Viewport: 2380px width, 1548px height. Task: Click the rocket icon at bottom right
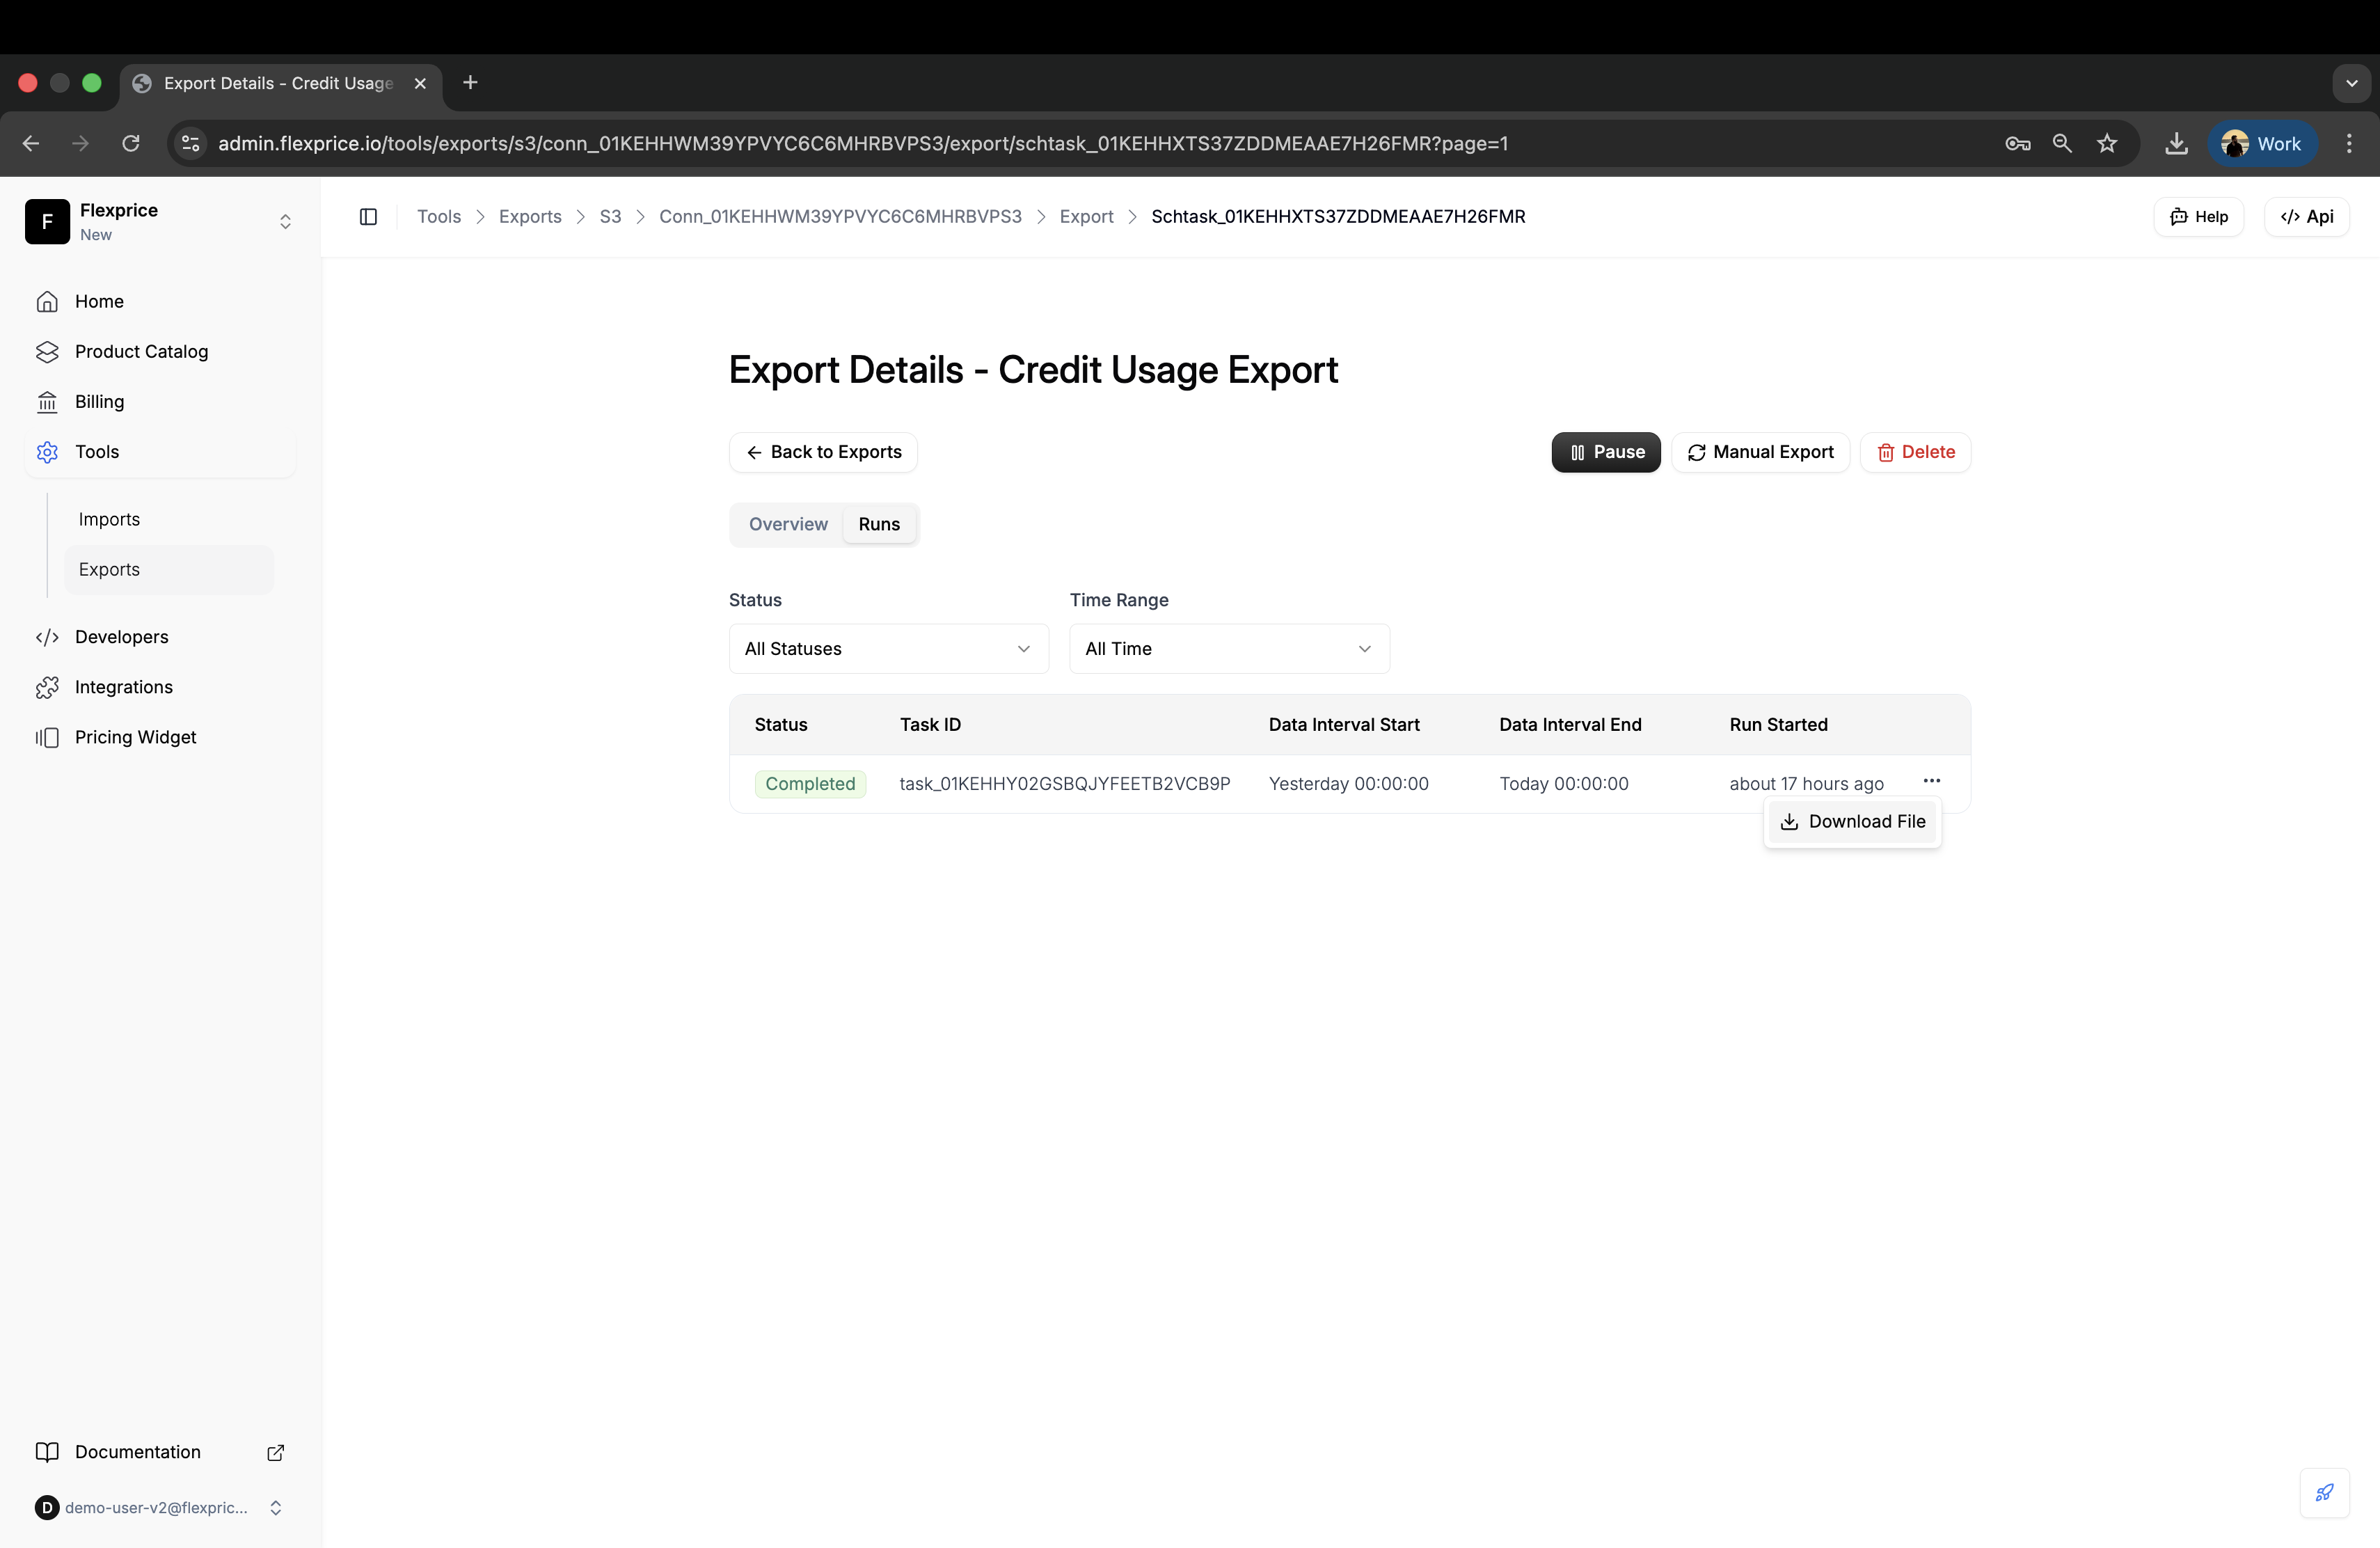coord(2324,1492)
